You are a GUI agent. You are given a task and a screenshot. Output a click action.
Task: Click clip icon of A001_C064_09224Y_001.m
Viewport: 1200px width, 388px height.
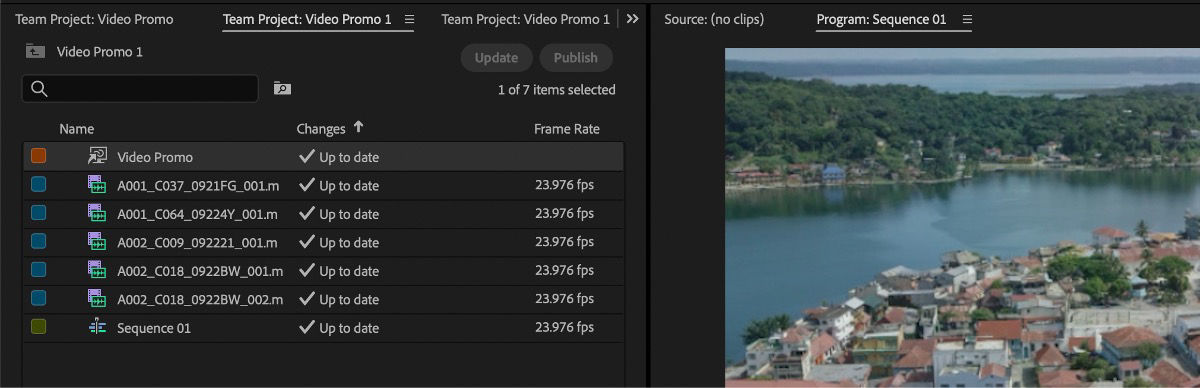97,213
